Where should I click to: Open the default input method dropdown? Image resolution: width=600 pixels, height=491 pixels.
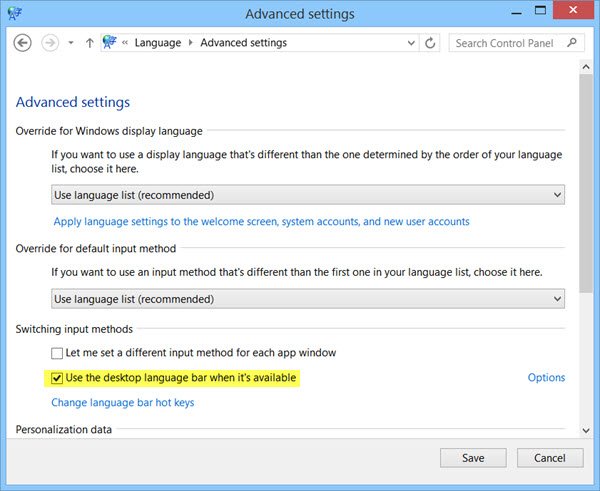click(x=308, y=298)
